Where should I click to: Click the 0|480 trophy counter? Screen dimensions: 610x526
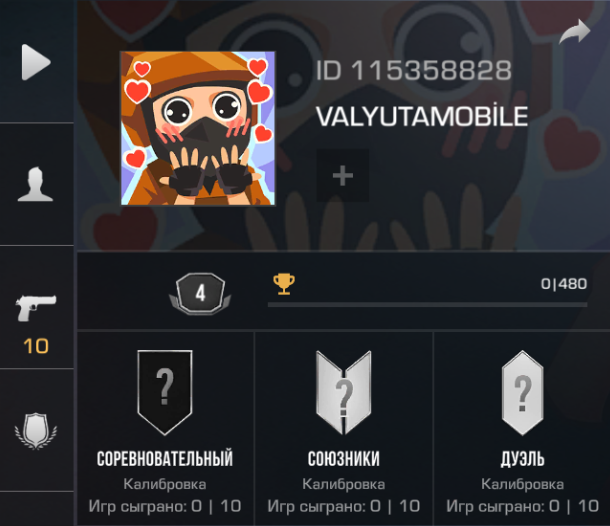click(x=564, y=284)
